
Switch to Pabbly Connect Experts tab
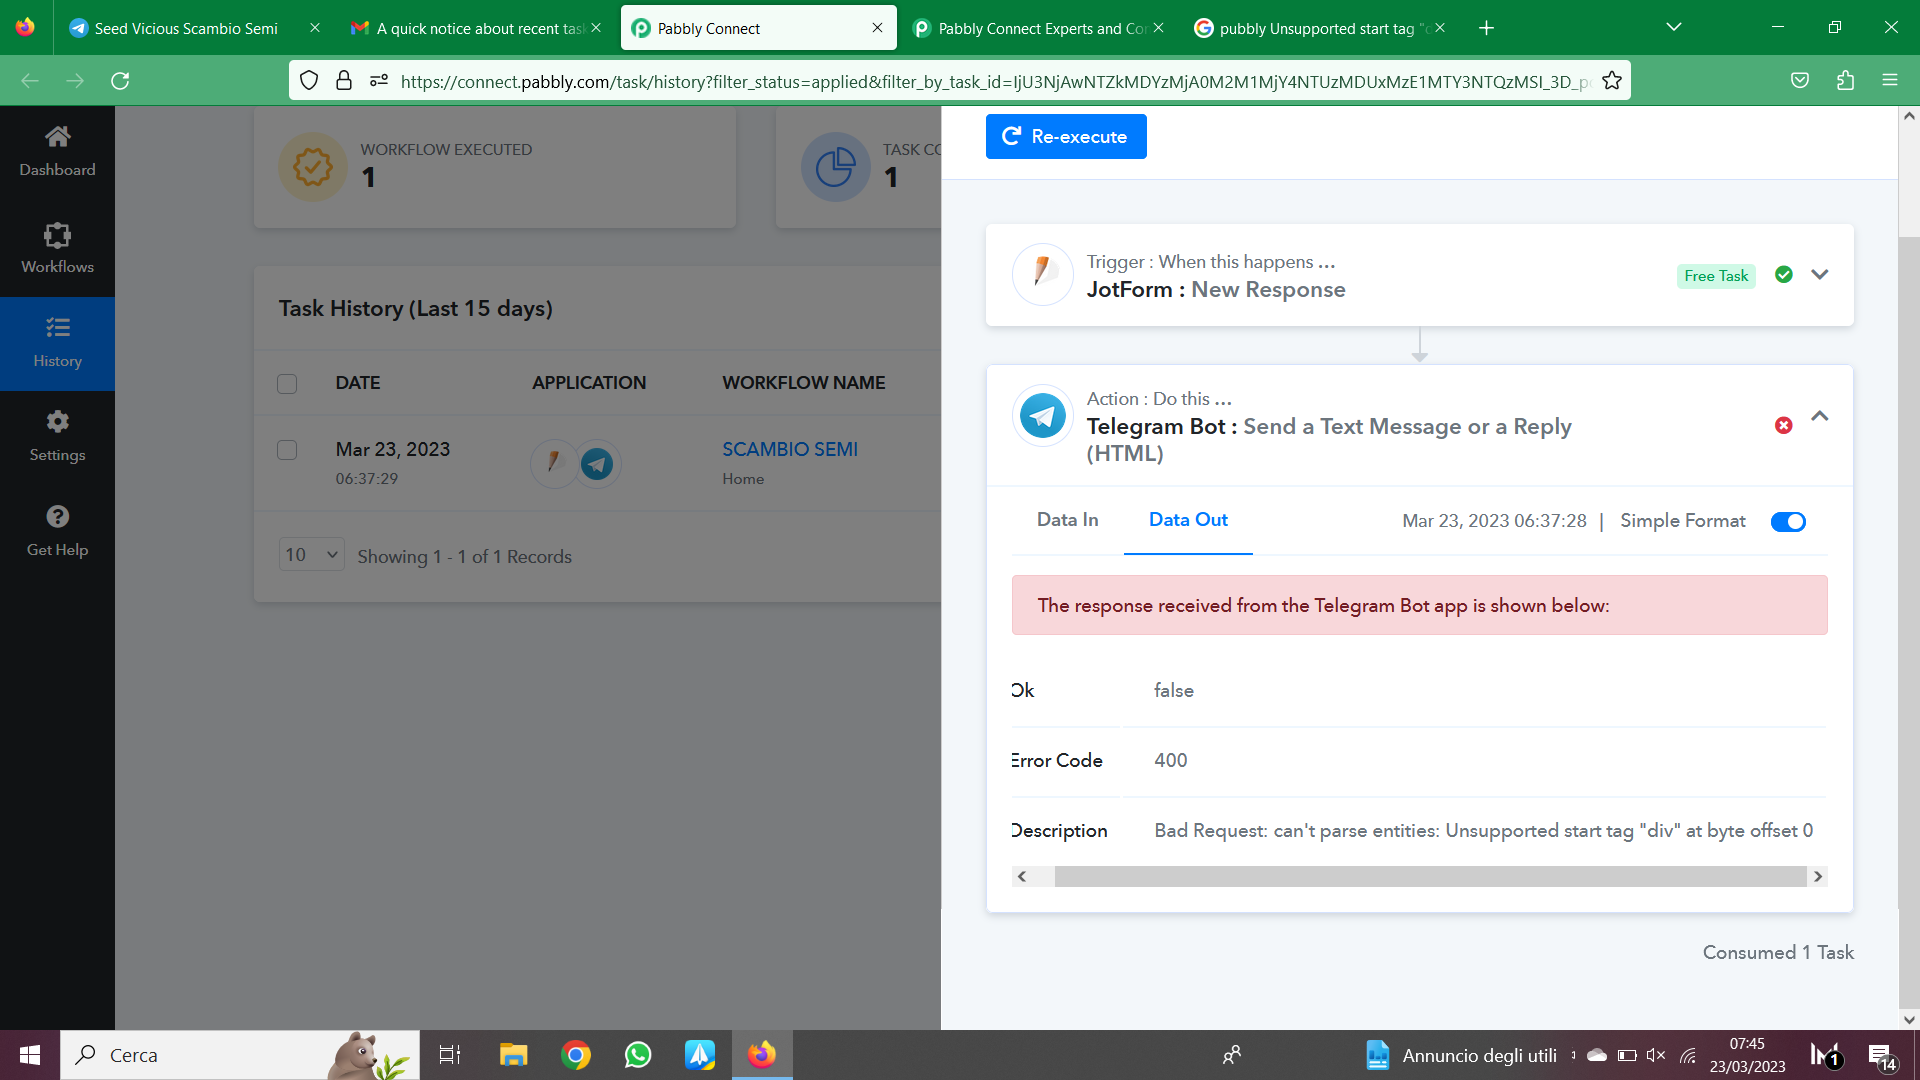tap(1038, 28)
